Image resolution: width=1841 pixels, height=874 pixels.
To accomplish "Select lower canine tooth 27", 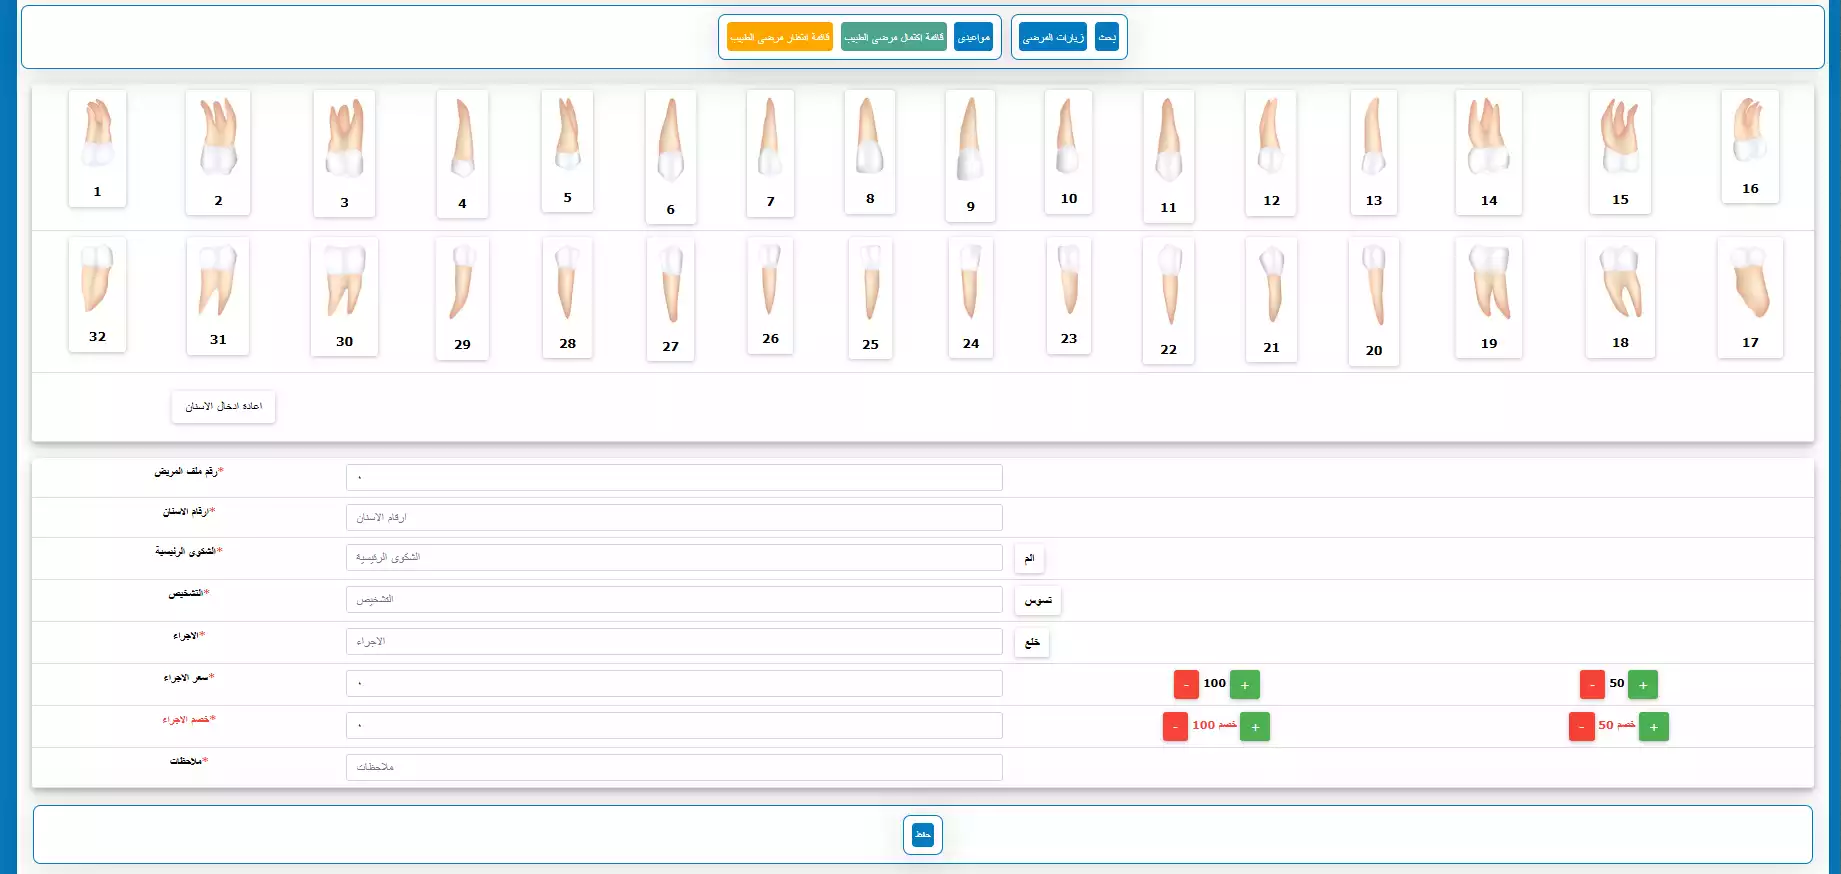I will tap(671, 299).
